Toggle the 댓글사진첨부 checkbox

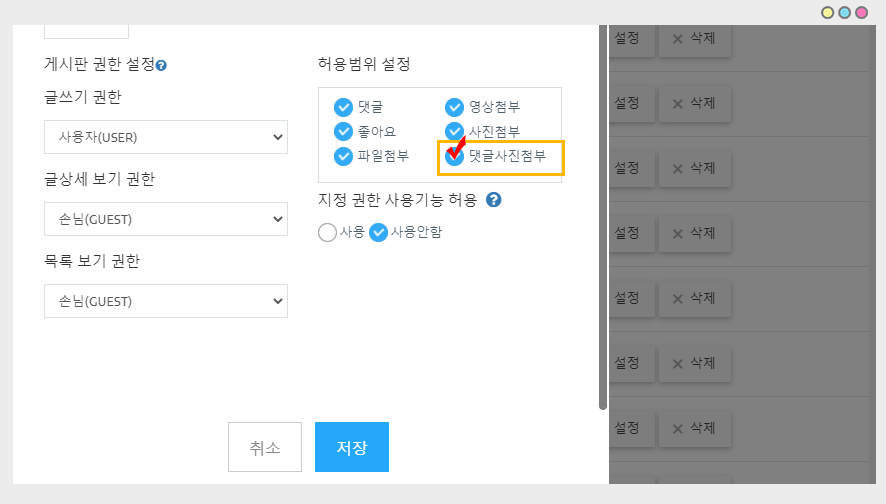point(455,156)
